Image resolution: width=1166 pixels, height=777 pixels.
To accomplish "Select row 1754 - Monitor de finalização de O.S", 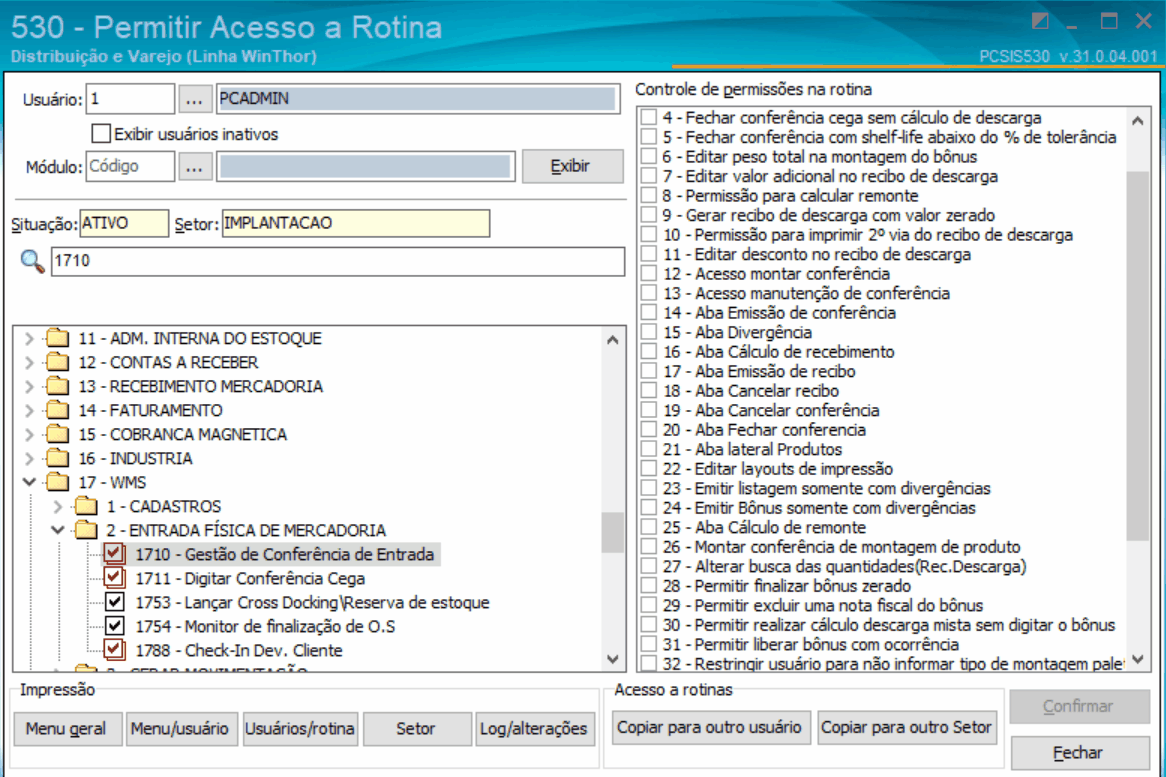I will tap(265, 626).
